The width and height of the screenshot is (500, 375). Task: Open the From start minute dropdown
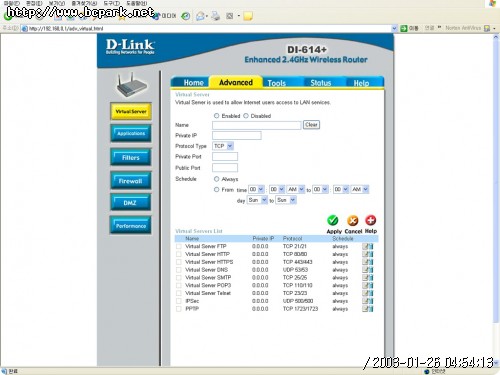(277, 189)
